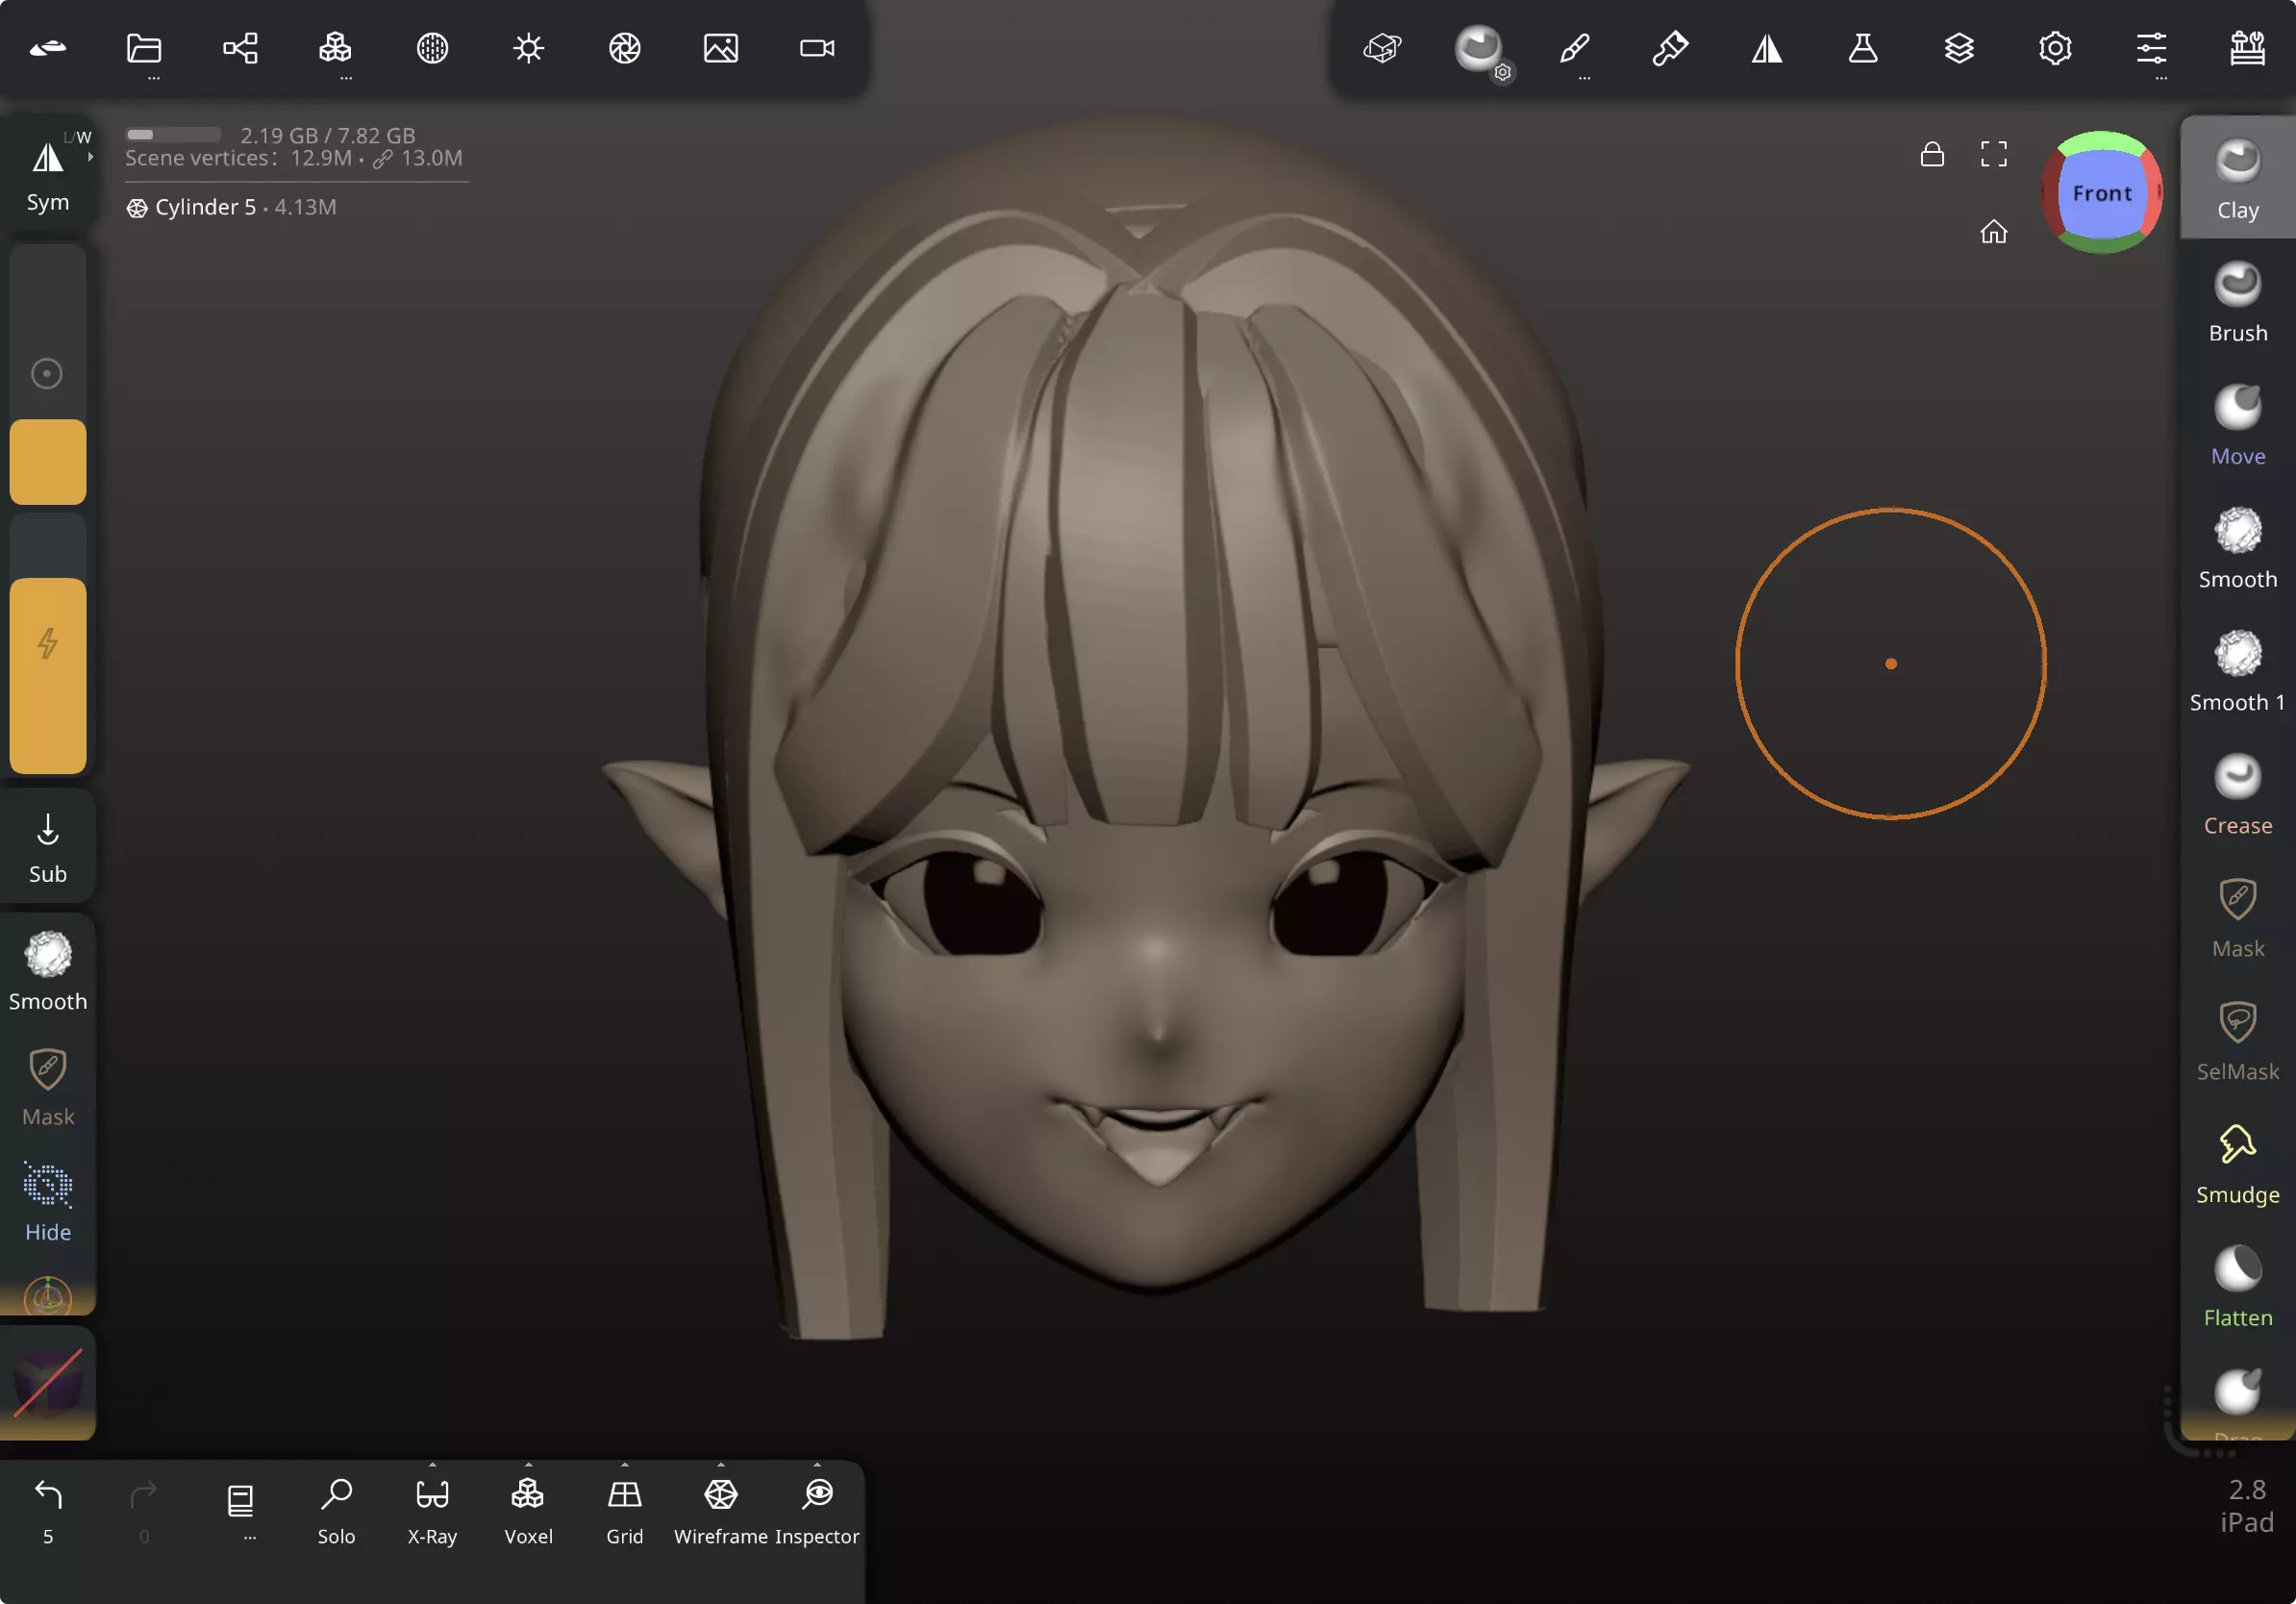Image resolution: width=2296 pixels, height=1604 pixels.
Task: Select the Smooth tool in right panel
Action: coord(2237,548)
